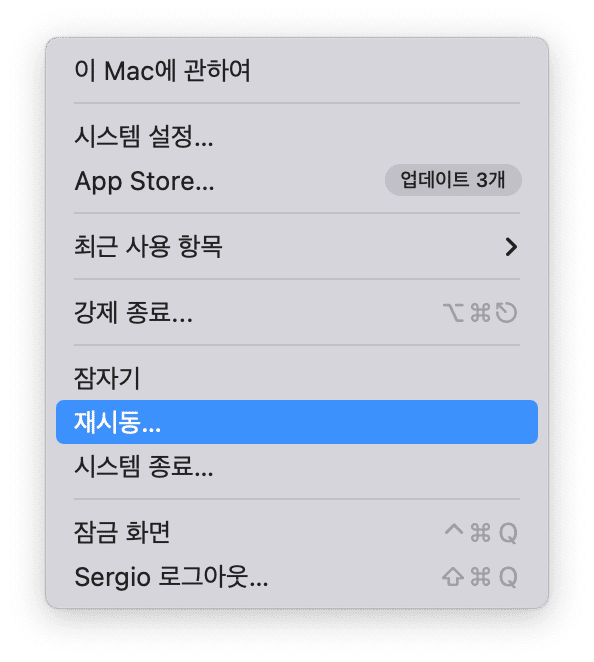Choose Sergio 로그아웃... menu item

(x=297, y=577)
